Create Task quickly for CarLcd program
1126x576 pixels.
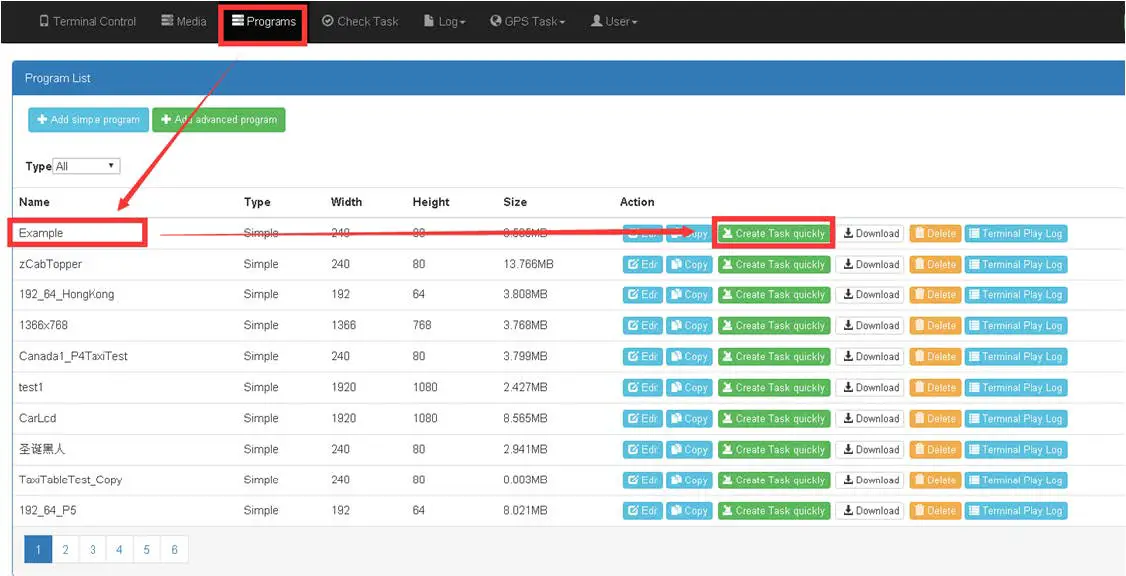(x=773, y=419)
